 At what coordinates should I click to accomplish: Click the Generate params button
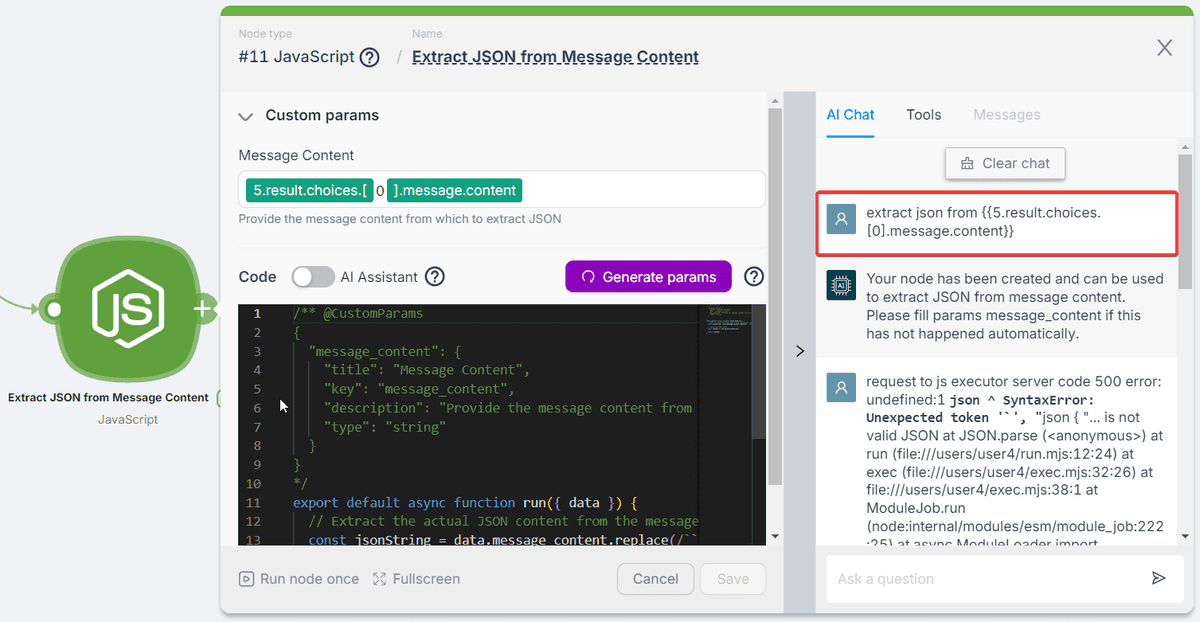(x=648, y=277)
